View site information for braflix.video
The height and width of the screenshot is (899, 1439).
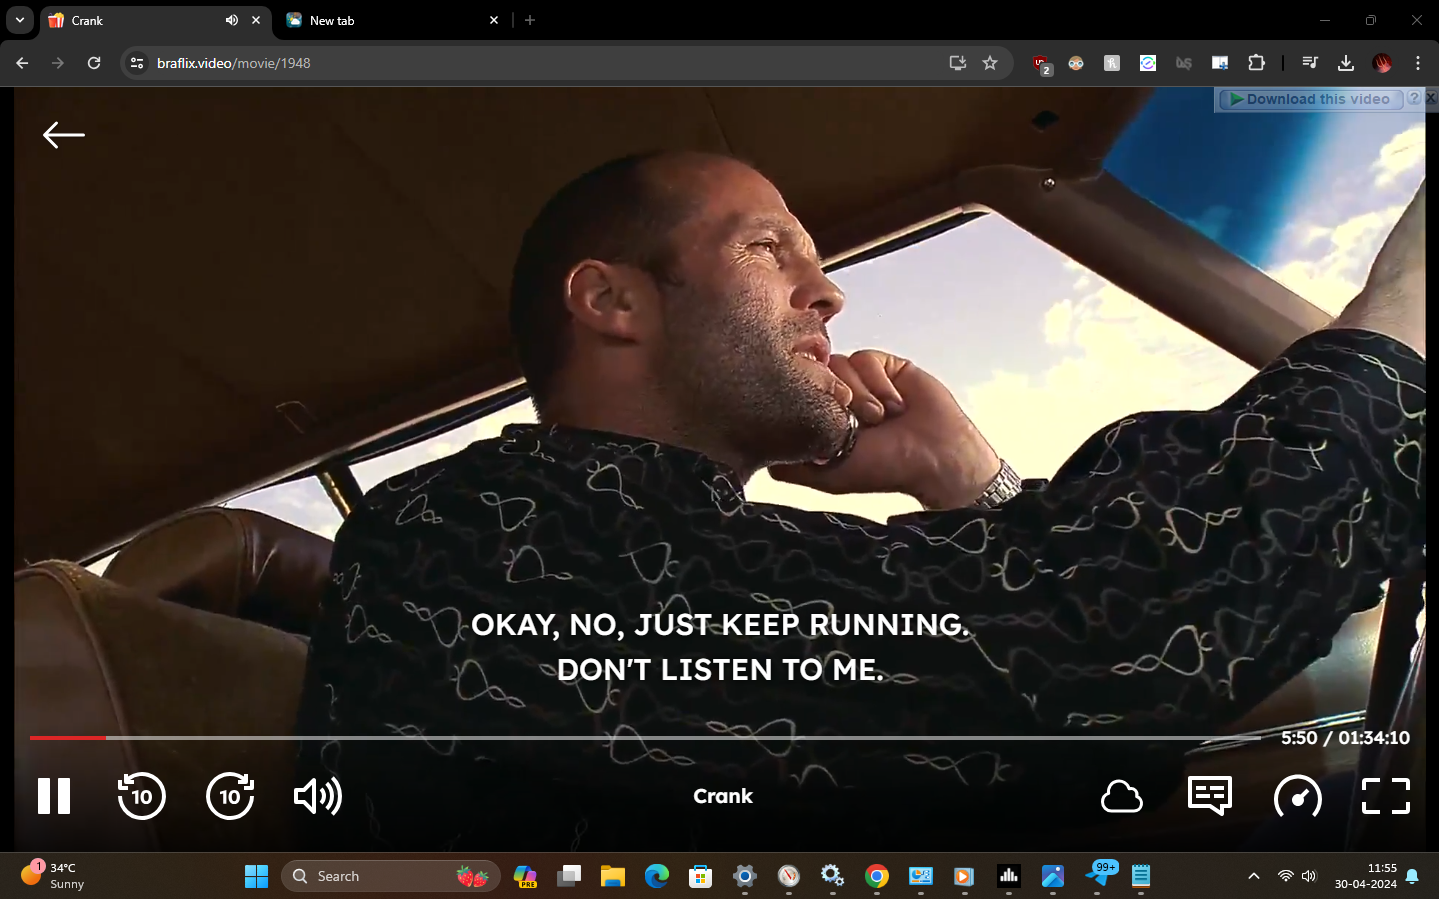pyautogui.click(x=137, y=63)
